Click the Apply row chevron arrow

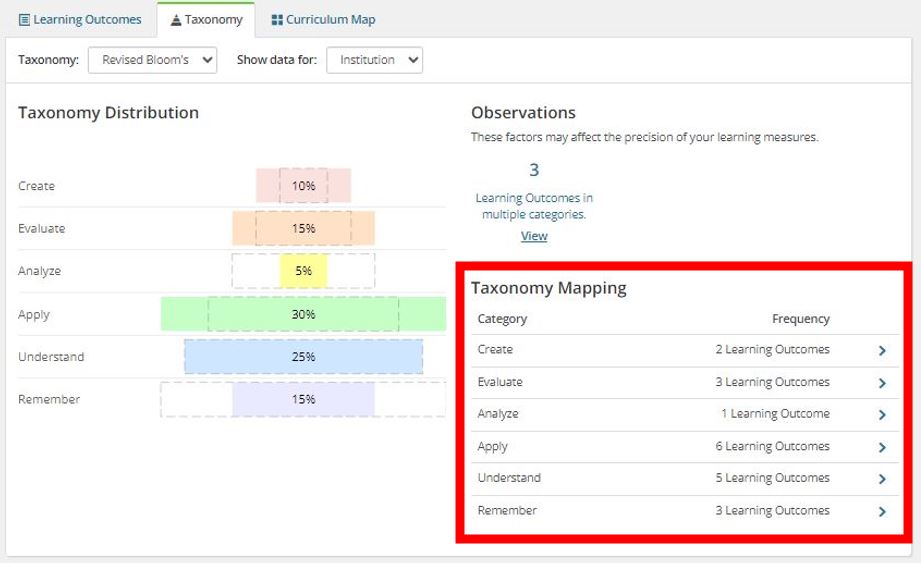coord(882,447)
